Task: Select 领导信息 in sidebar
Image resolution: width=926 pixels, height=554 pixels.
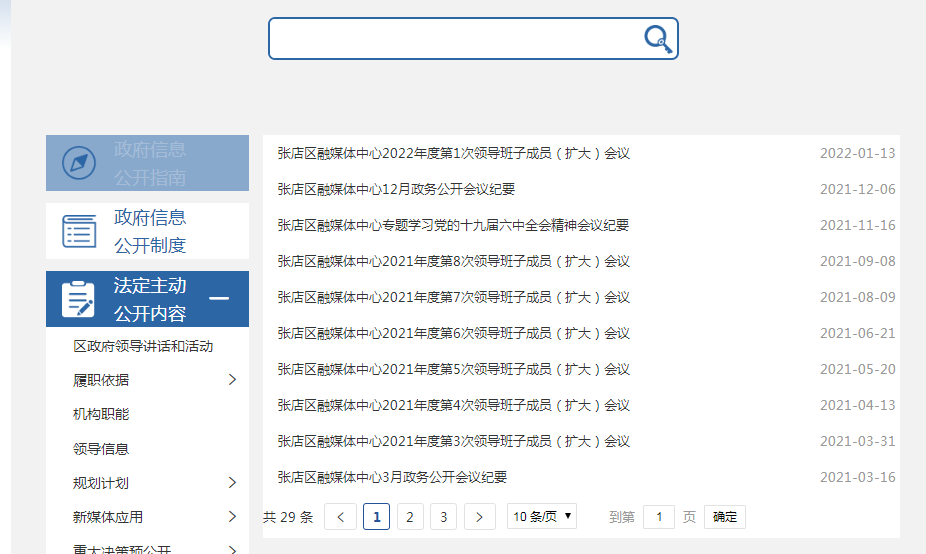Action: tap(101, 449)
